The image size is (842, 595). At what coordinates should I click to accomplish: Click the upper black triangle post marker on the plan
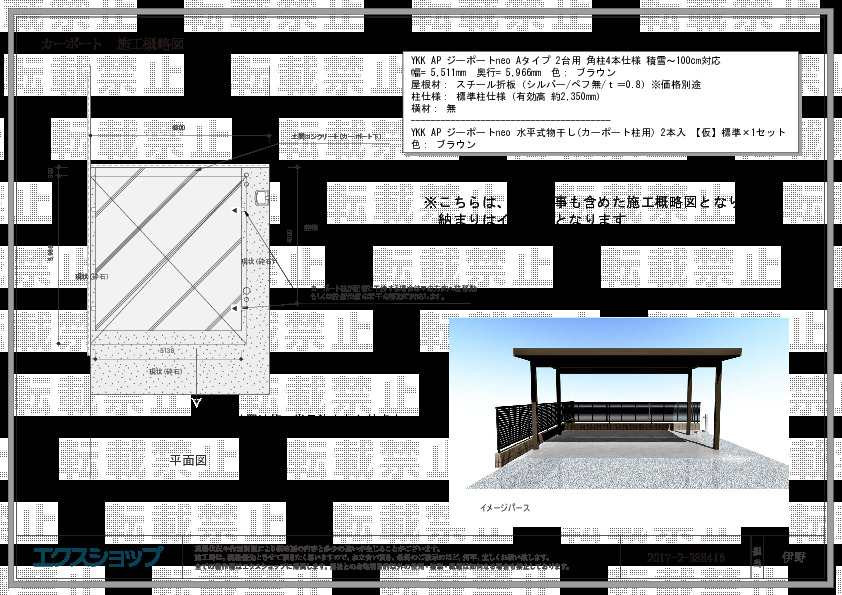click(234, 211)
